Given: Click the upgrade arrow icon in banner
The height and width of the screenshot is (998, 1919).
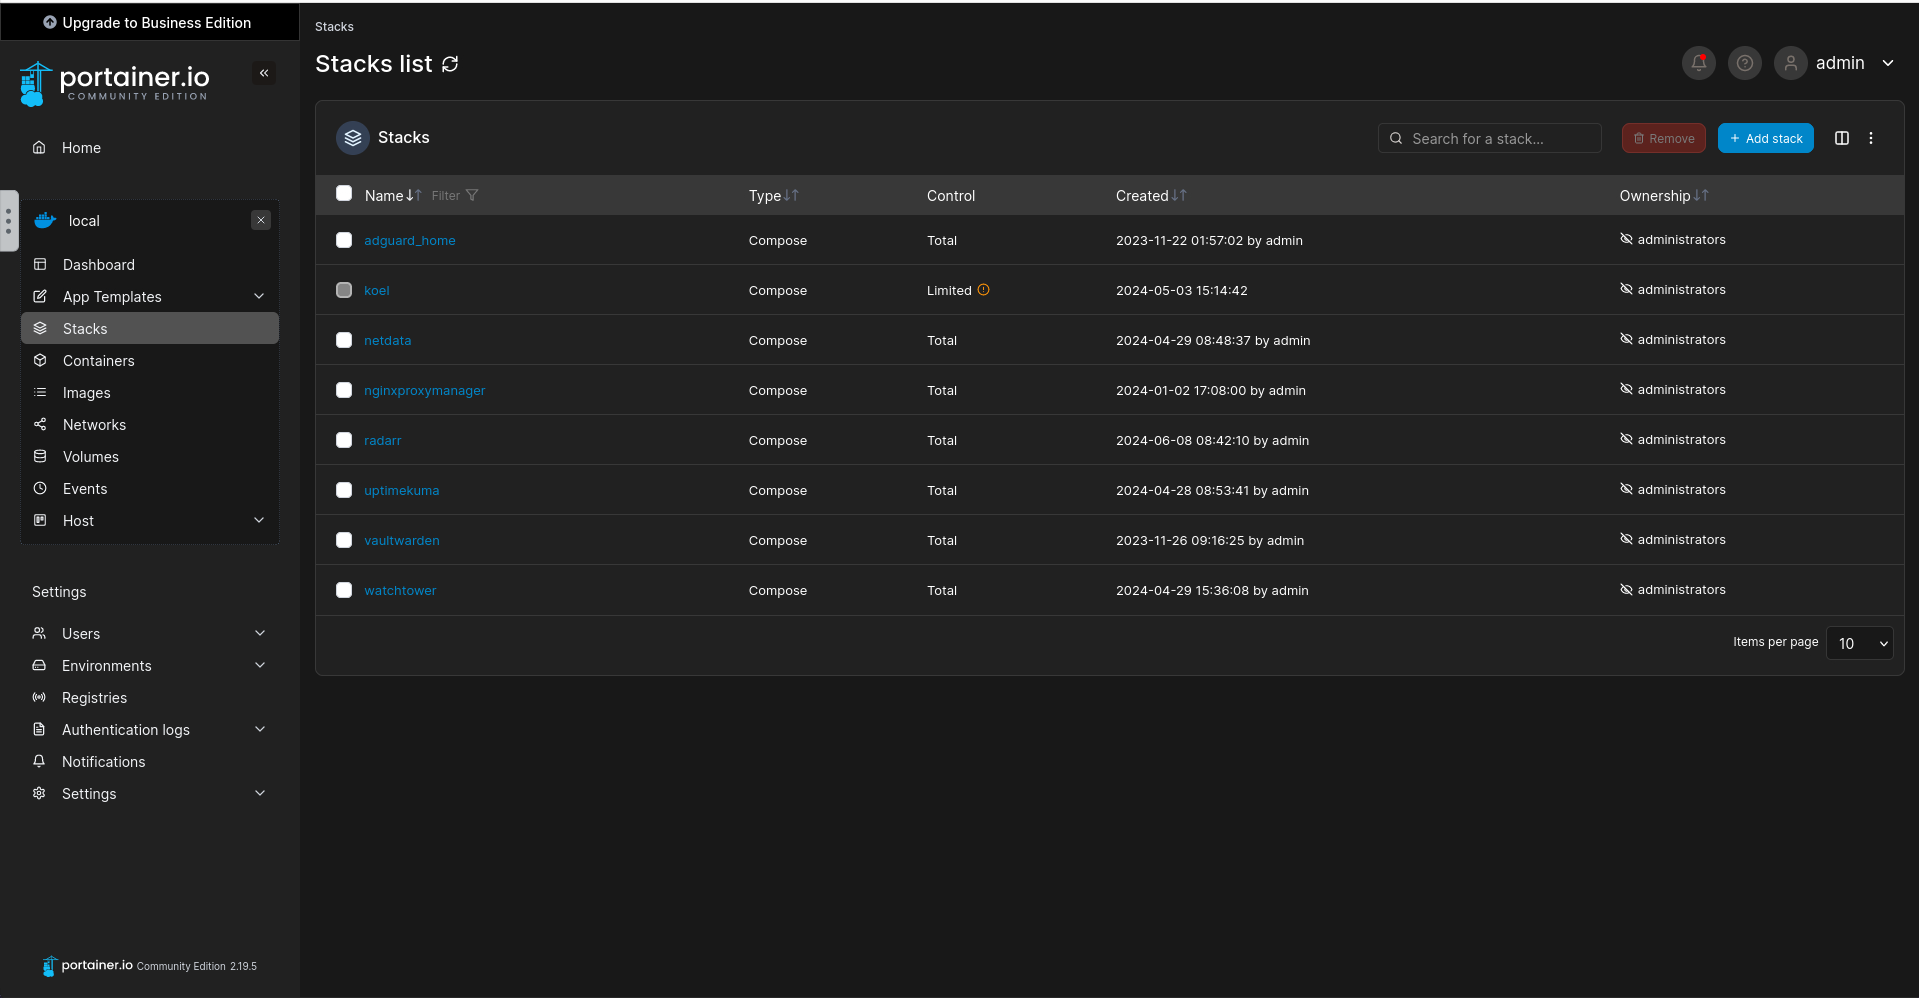Looking at the screenshot, I should [x=50, y=22].
